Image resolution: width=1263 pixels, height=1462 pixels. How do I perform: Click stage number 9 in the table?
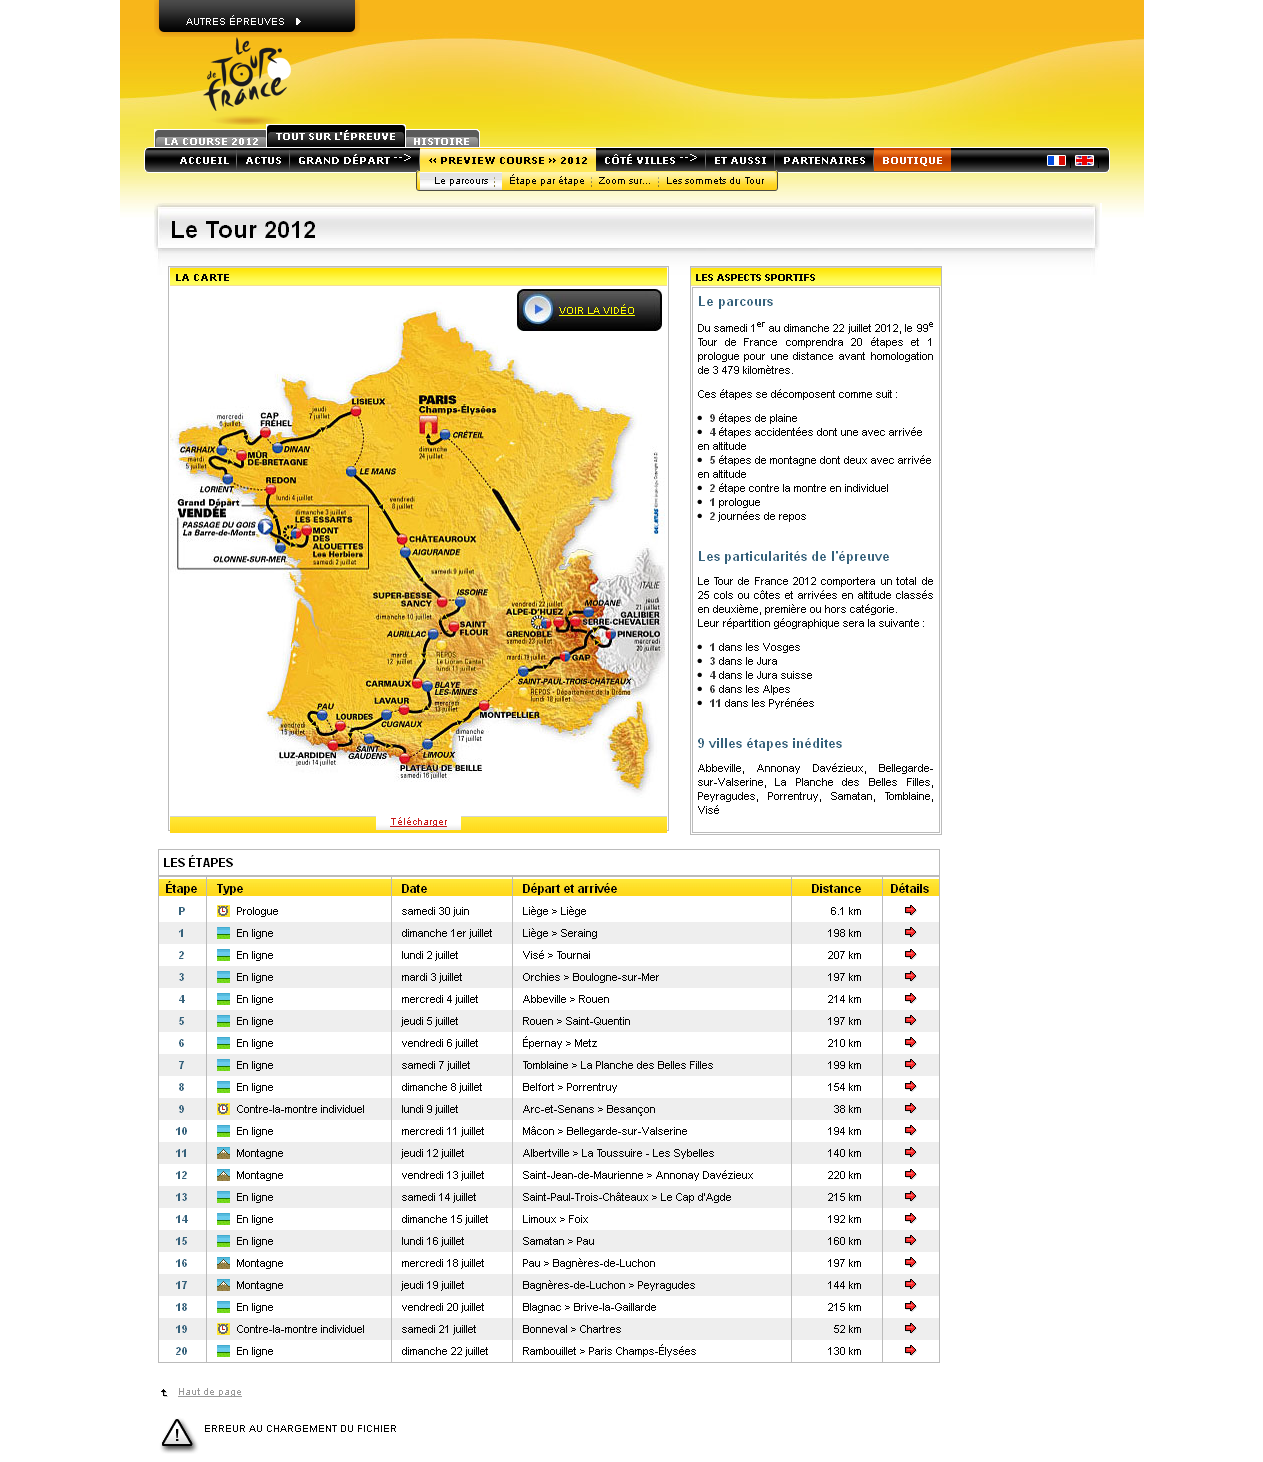[181, 1109]
